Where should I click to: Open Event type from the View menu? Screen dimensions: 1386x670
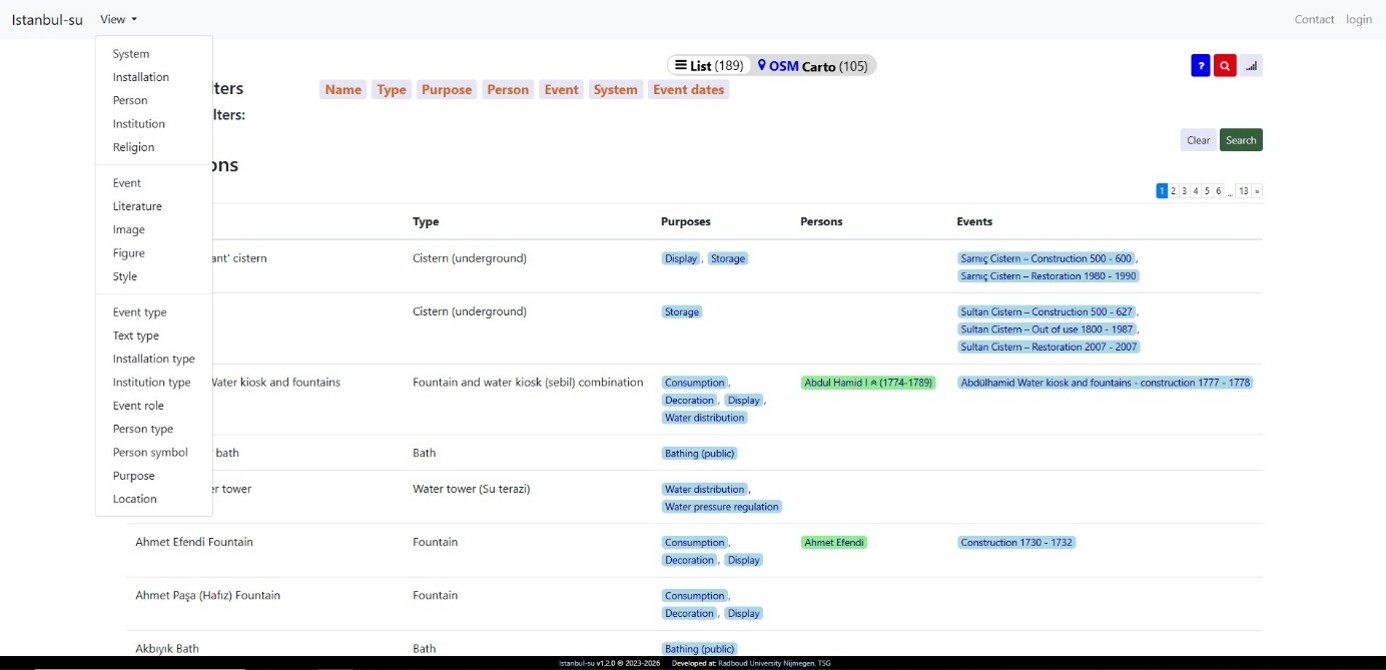point(140,312)
